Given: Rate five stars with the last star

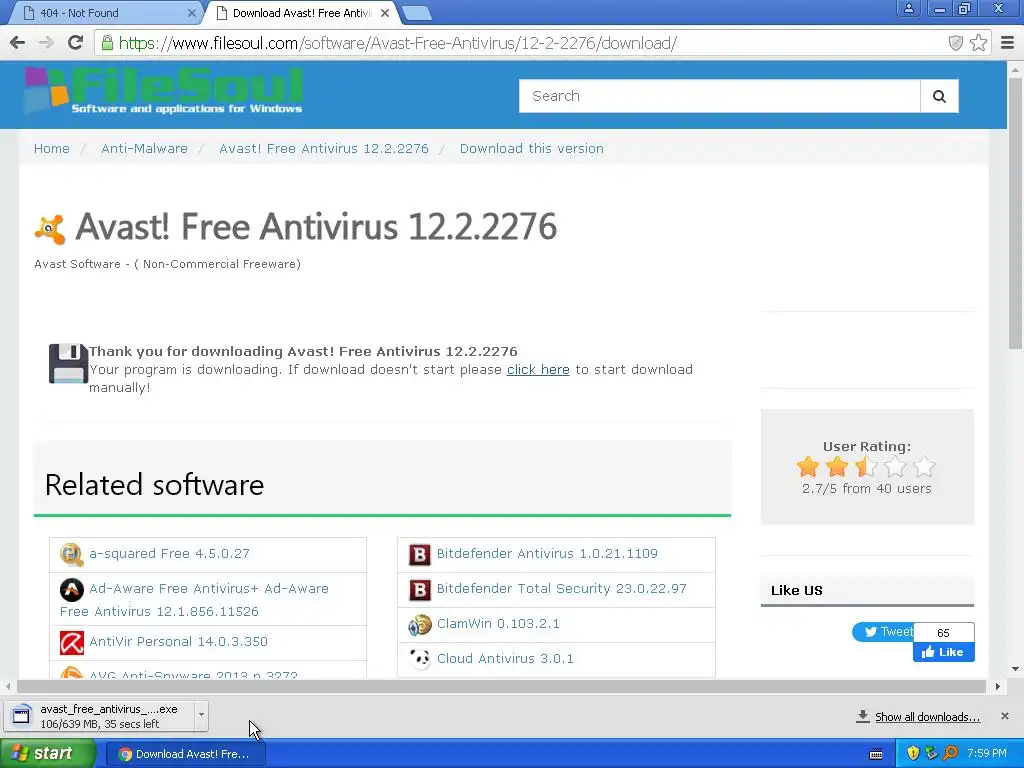Looking at the screenshot, I should pos(924,467).
